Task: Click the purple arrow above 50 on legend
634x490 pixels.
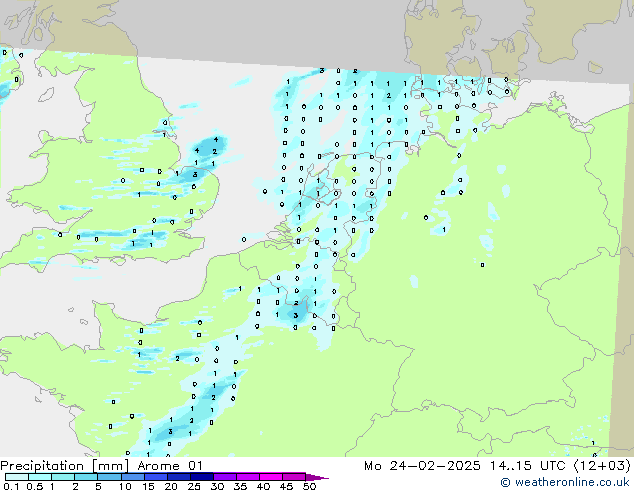Action: 317,477
